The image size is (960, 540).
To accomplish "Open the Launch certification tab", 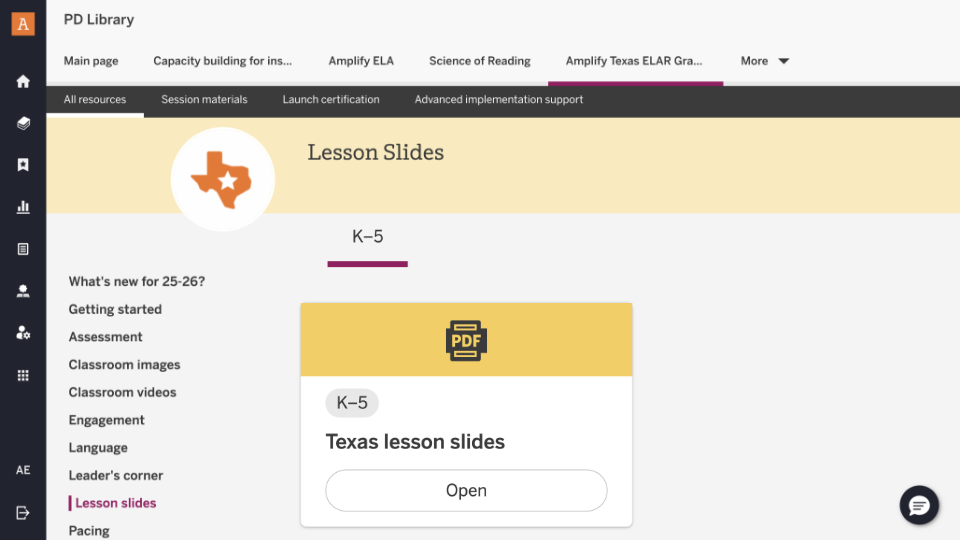I will (331, 100).
